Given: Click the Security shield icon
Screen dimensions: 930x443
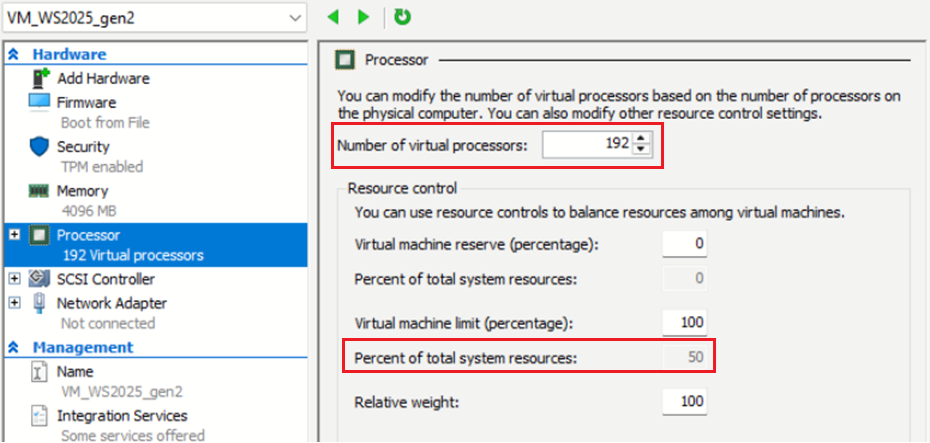Looking at the screenshot, I should click(39, 147).
